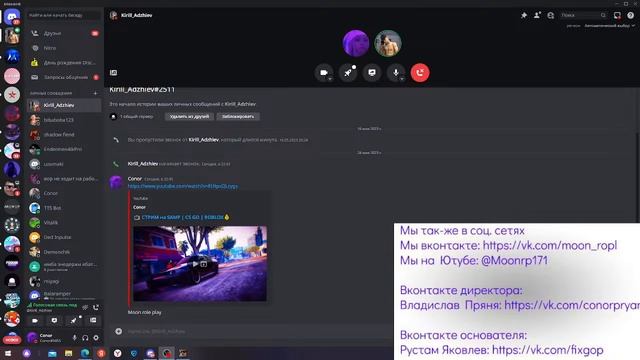Open the Mail app on taskbar

pyautogui.click(x=52, y=353)
